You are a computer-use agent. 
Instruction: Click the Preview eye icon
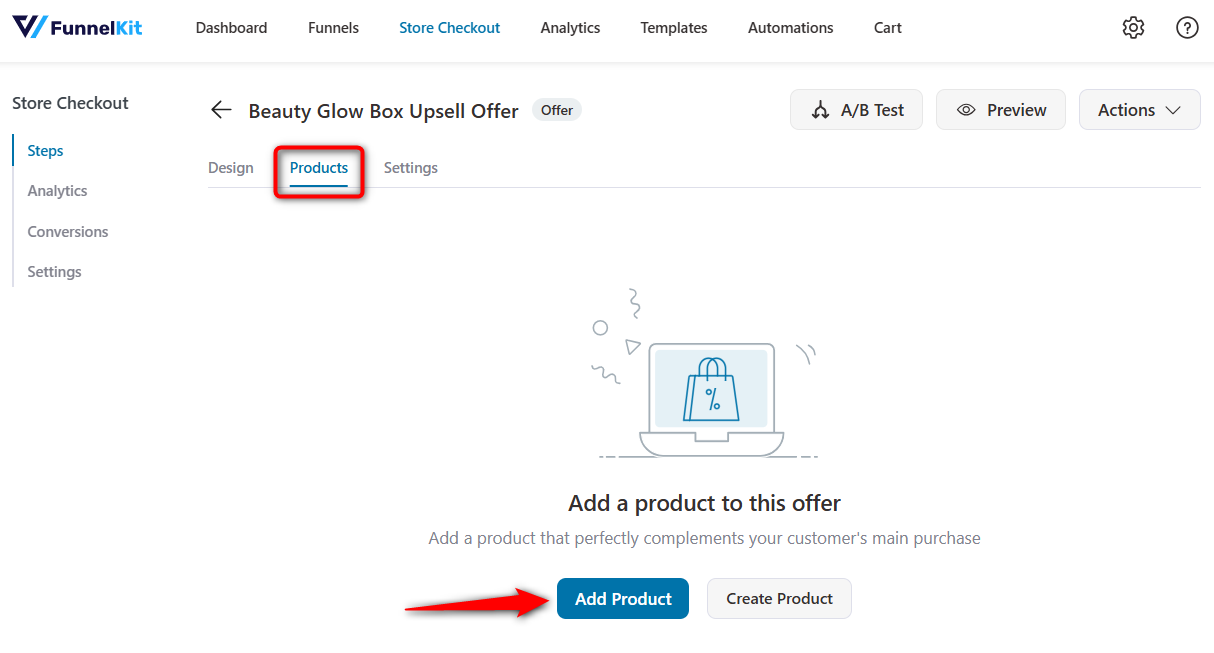click(966, 109)
